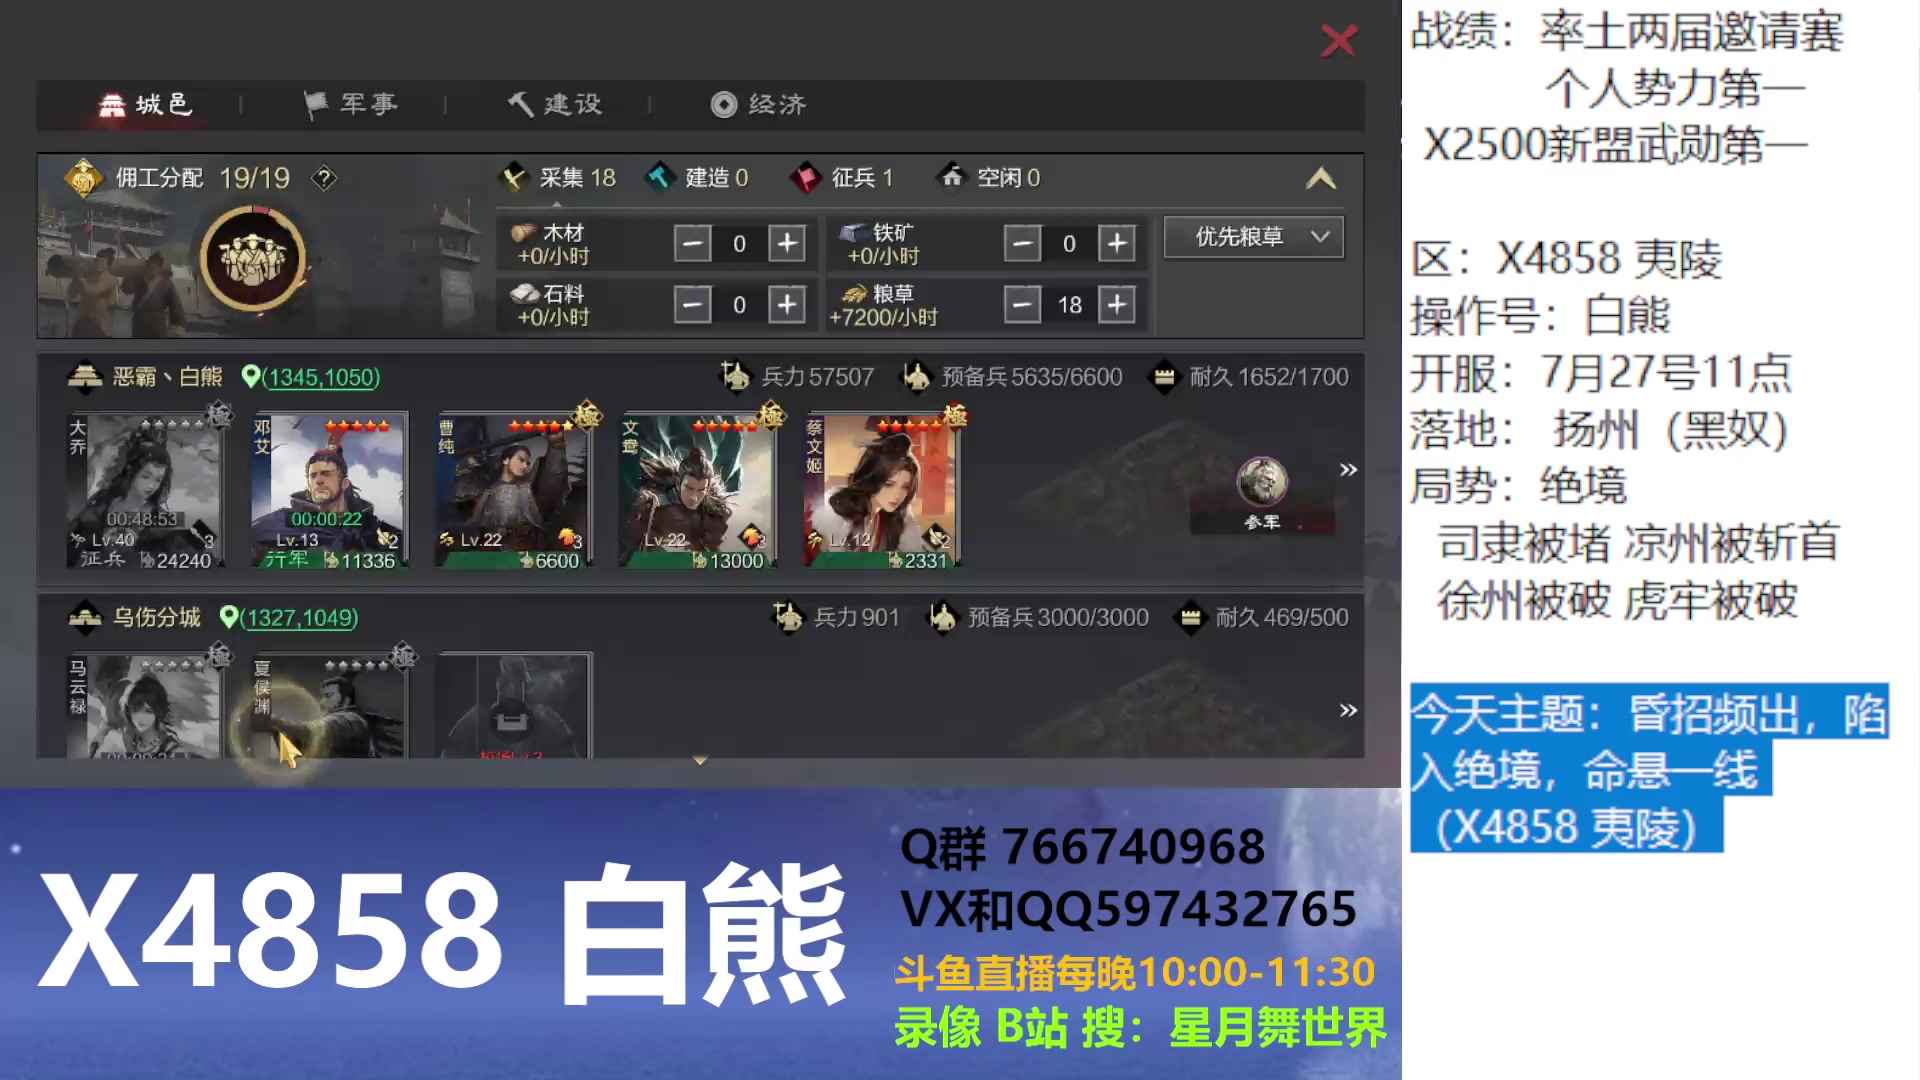Click the 城邑 tab house icon
Viewport: 1920px width, 1080px height.
(112, 104)
